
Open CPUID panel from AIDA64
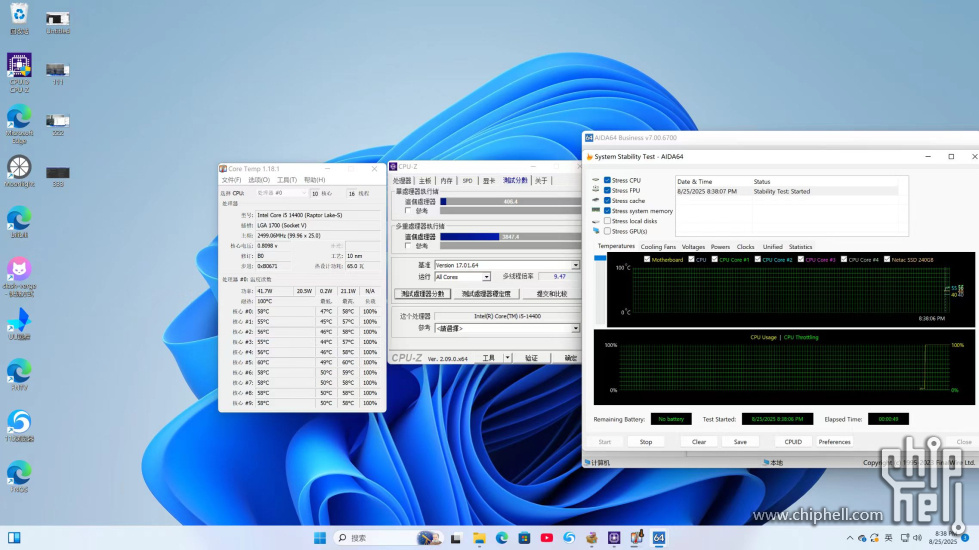793,442
